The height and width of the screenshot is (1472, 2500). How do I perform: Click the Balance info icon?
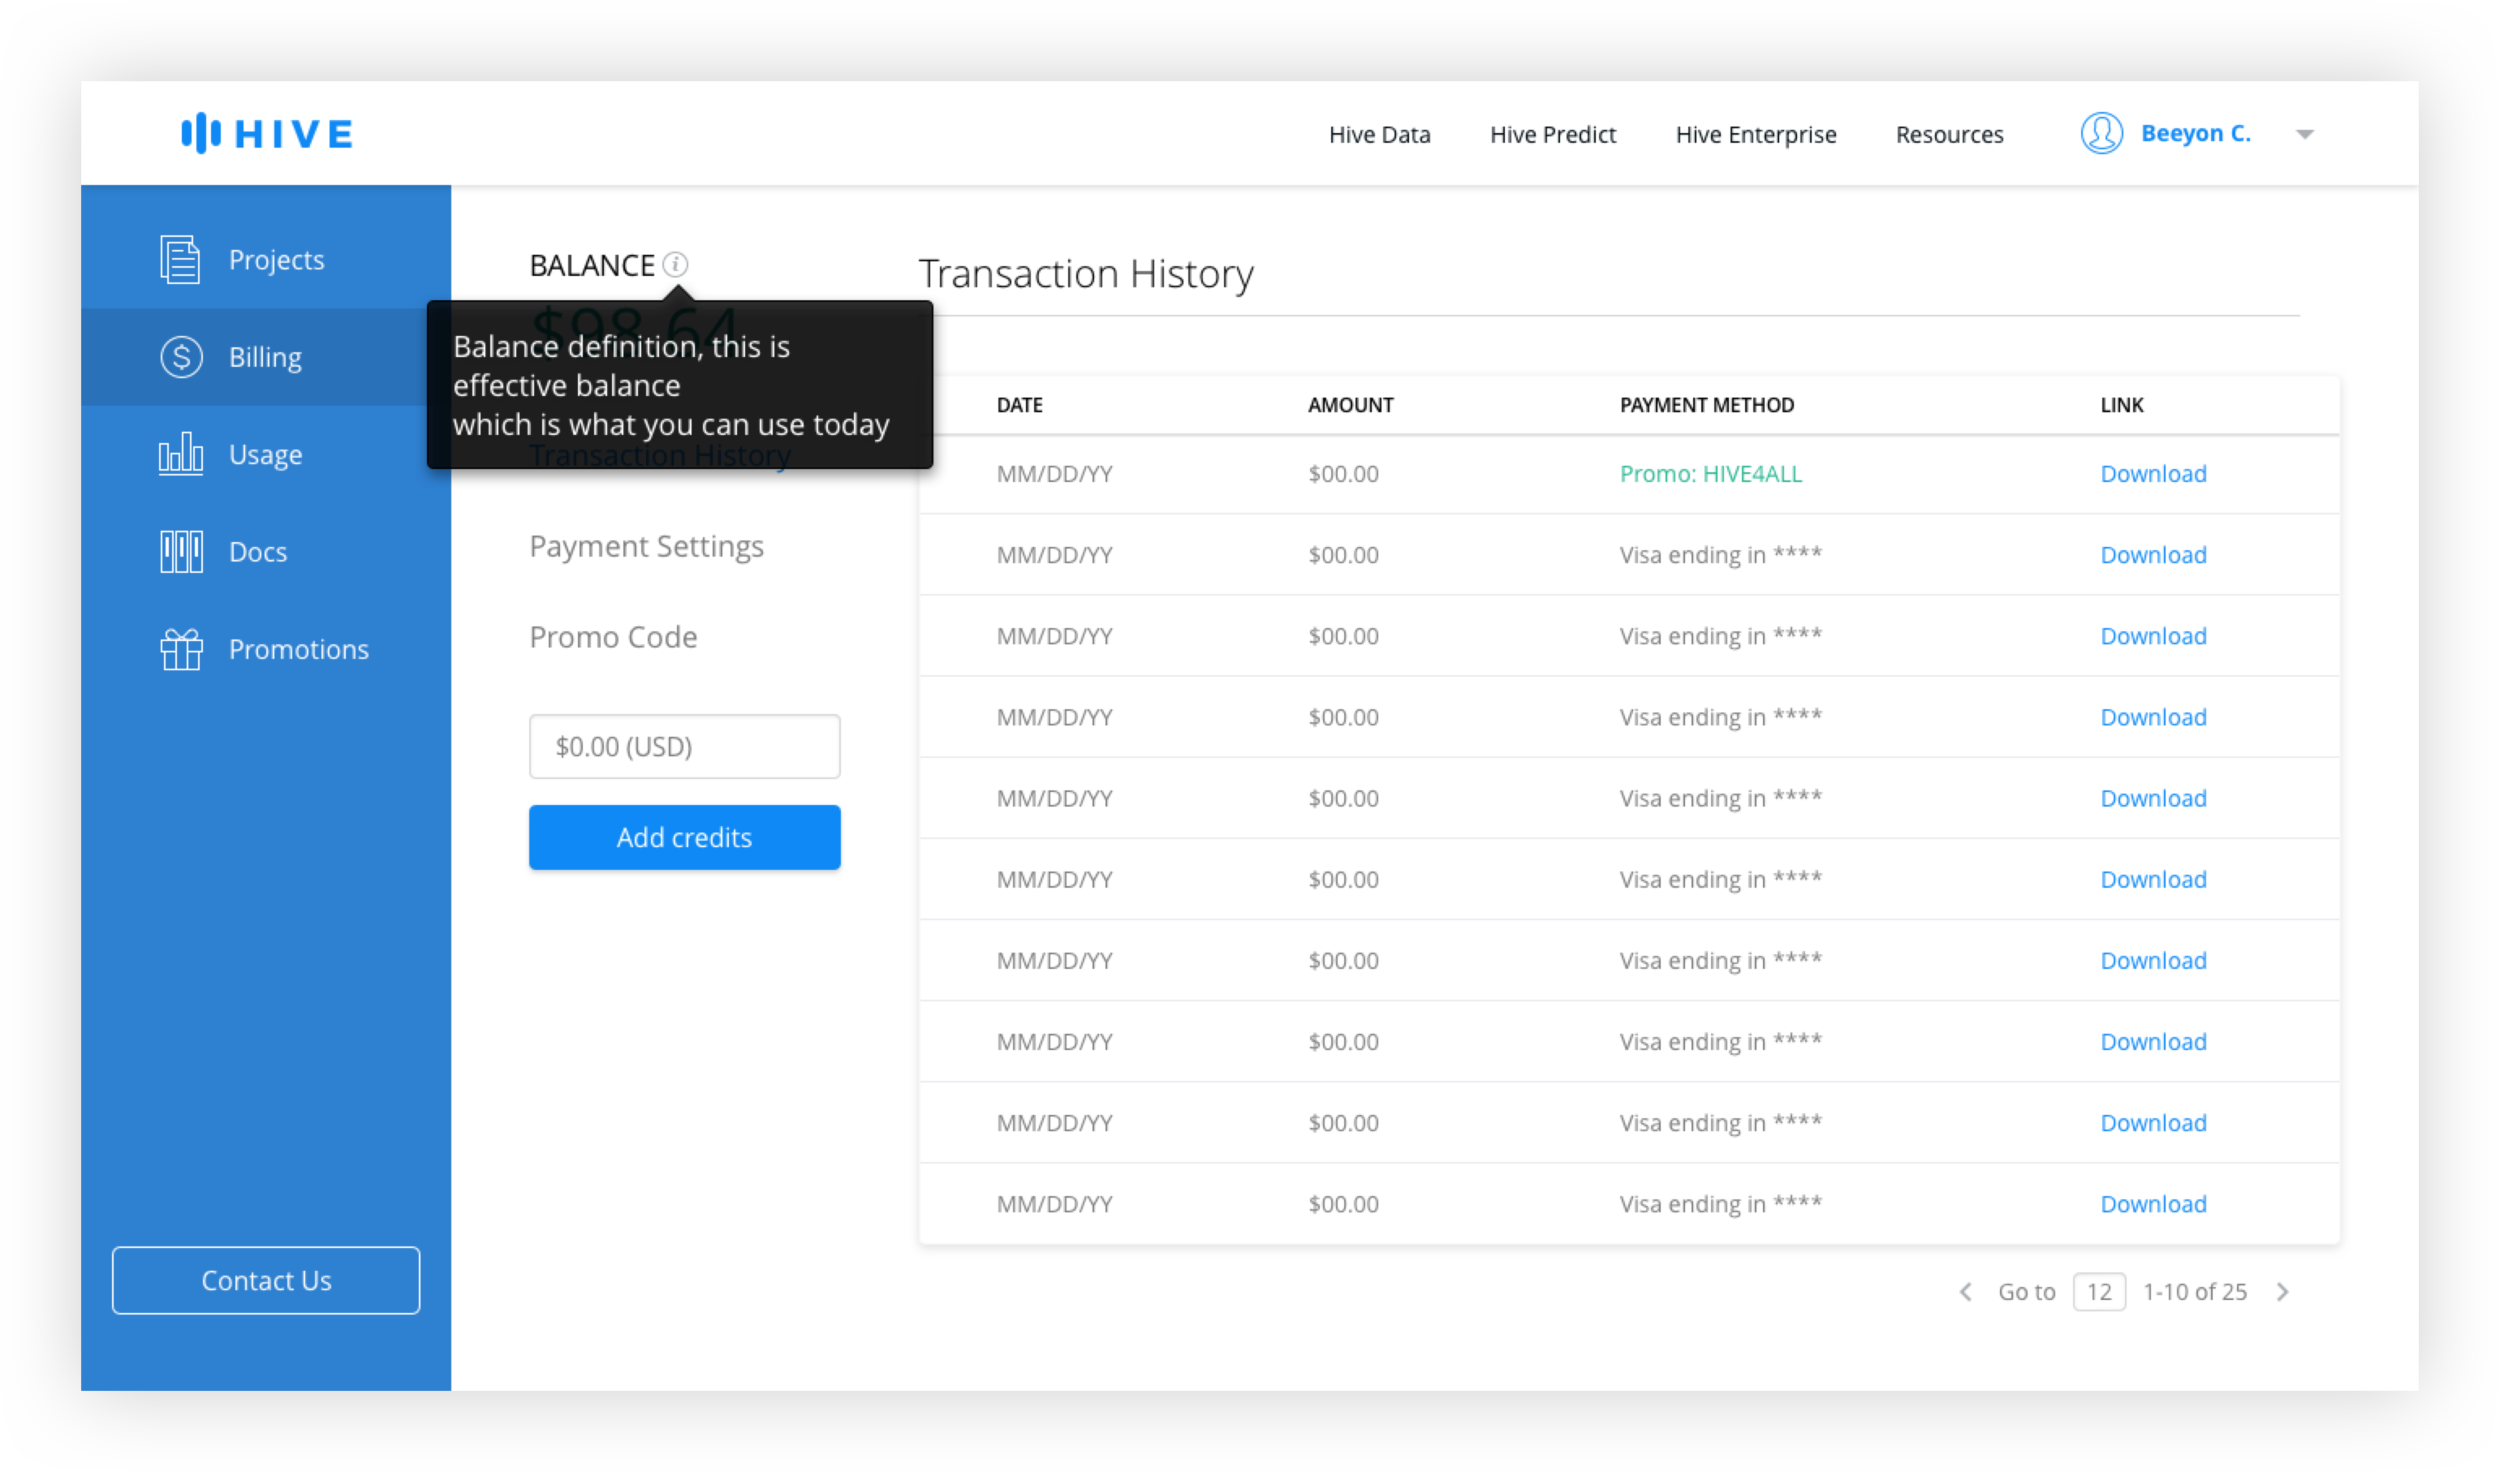coord(675,264)
